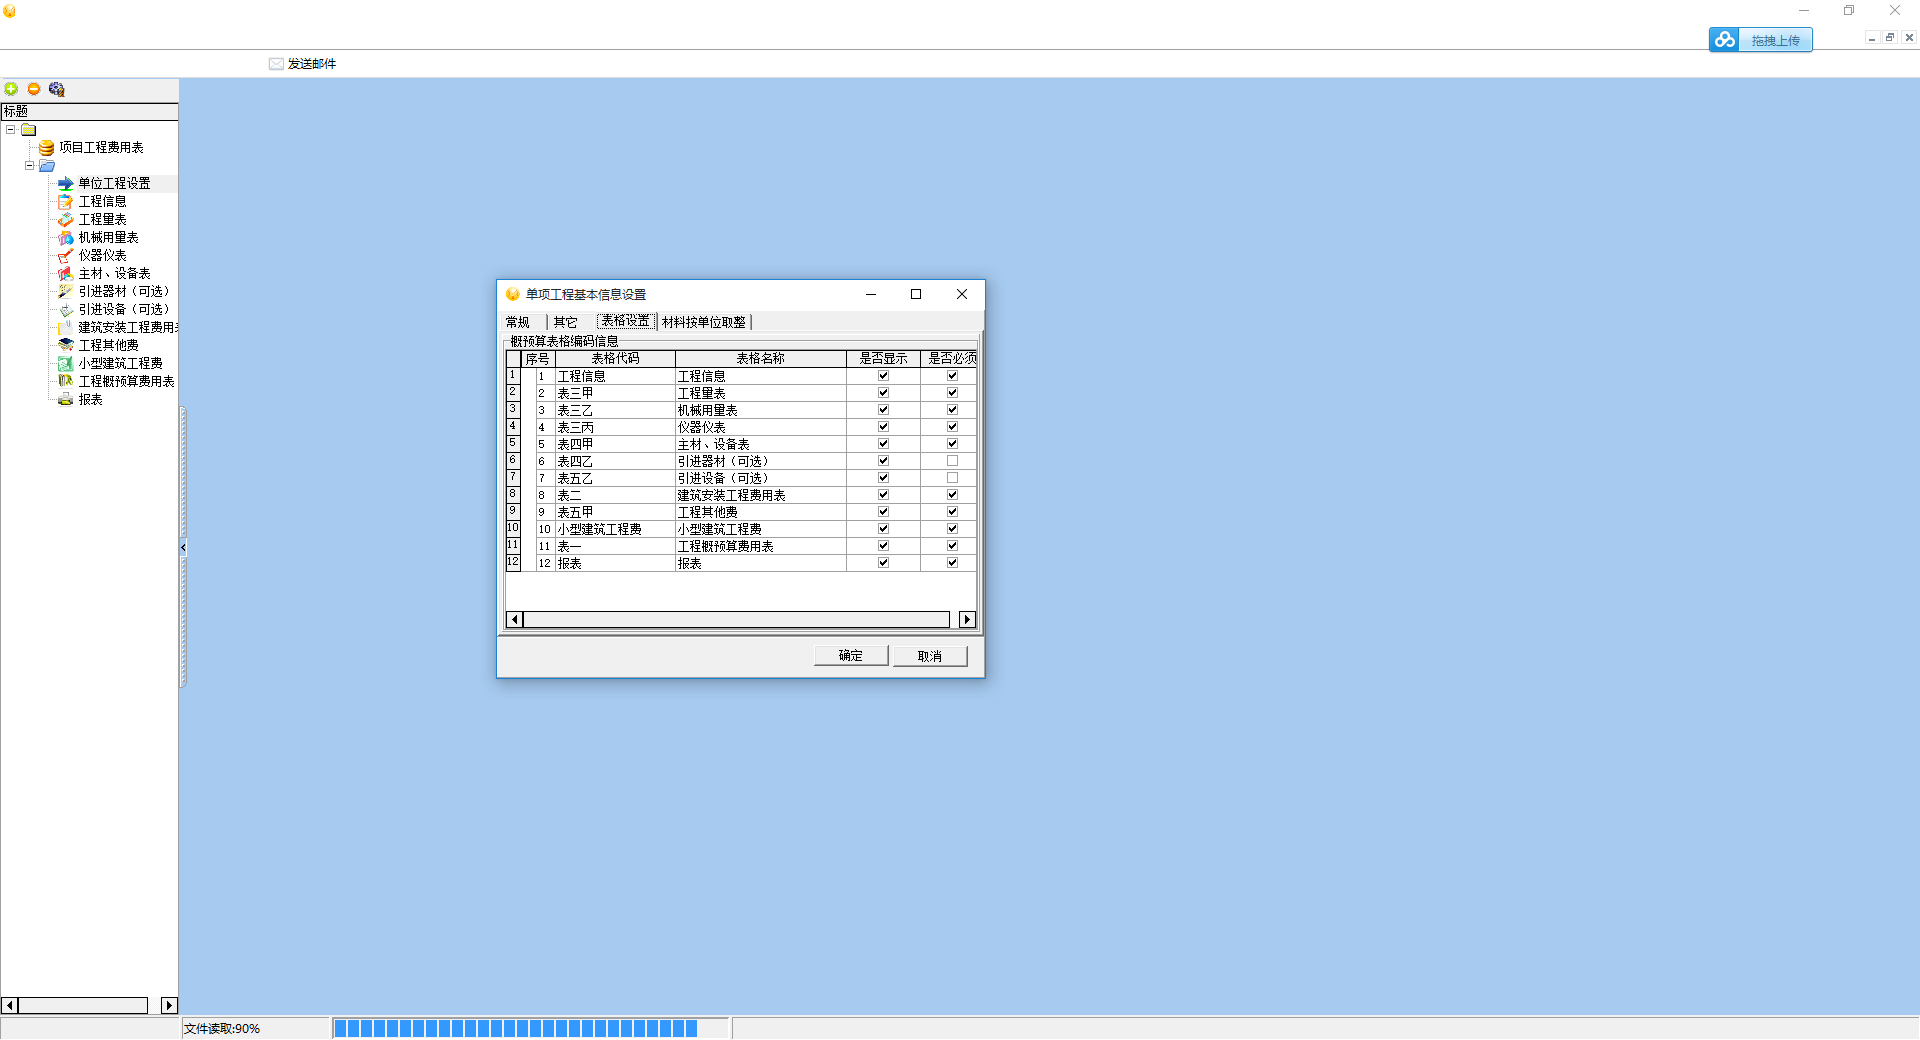This screenshot has width=1920, height=1040.
Task: Toggle 是否显示 checkbox for 报表 row
Action: click(884, 564)
